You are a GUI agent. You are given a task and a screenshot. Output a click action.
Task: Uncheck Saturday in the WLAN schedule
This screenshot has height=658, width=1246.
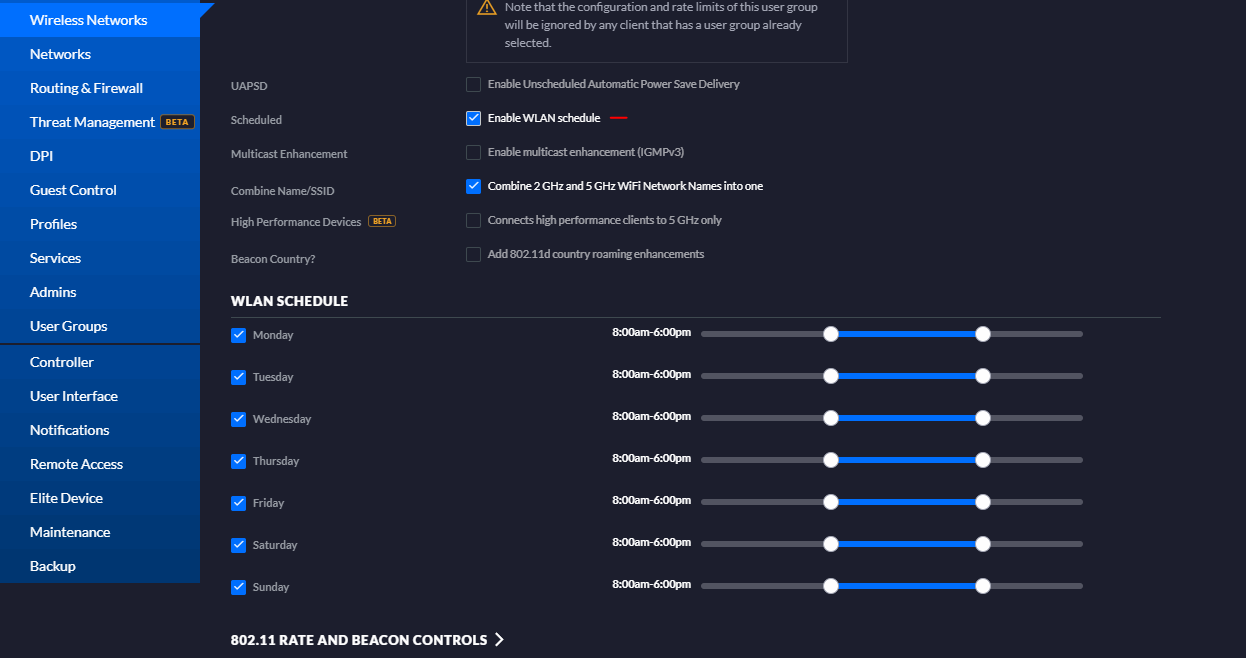click(x=239, y=545)
